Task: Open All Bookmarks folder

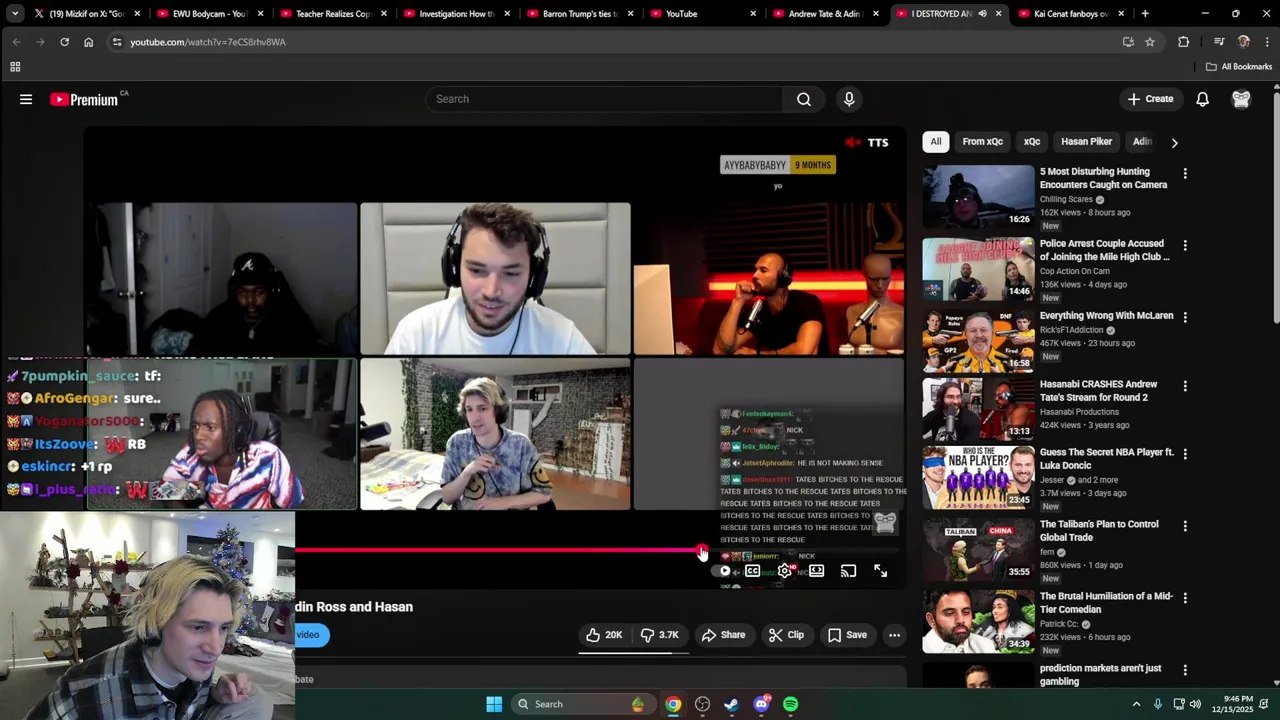Action: pos(1239,67)
